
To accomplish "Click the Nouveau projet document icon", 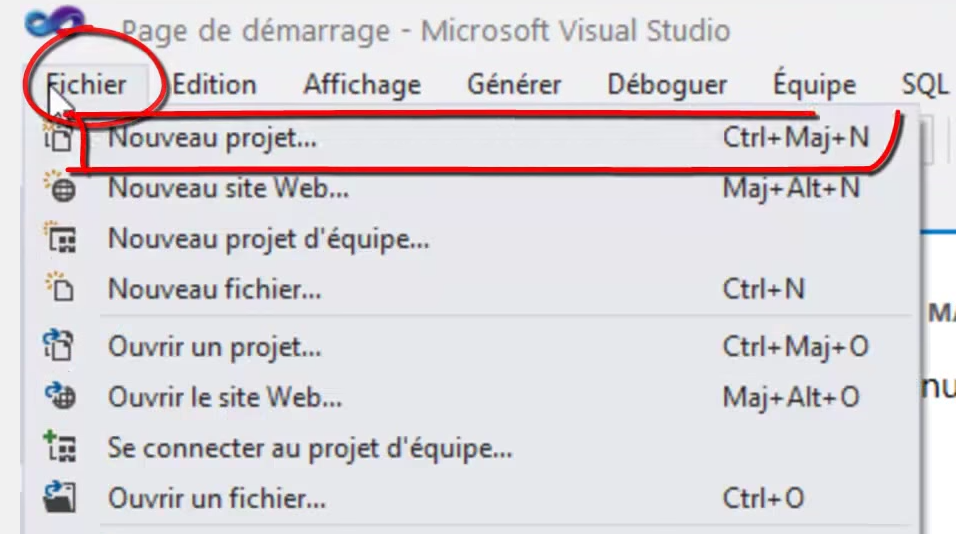I will 59,138.
